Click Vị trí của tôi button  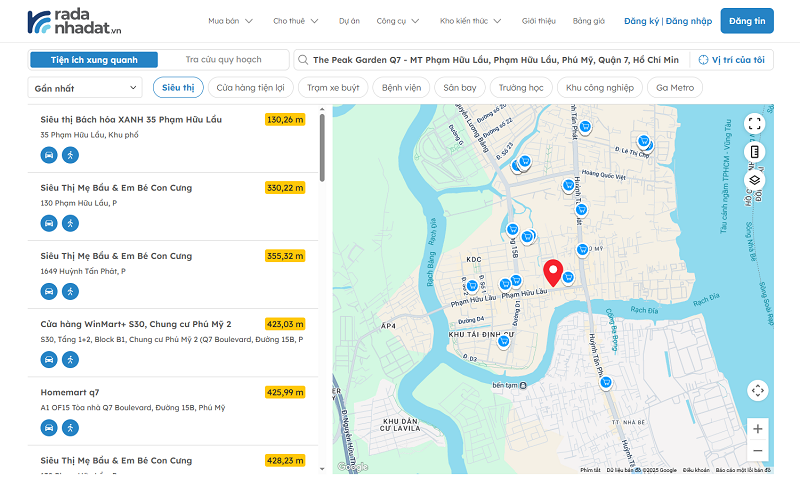pyautogui.click(x=731, y=60)
